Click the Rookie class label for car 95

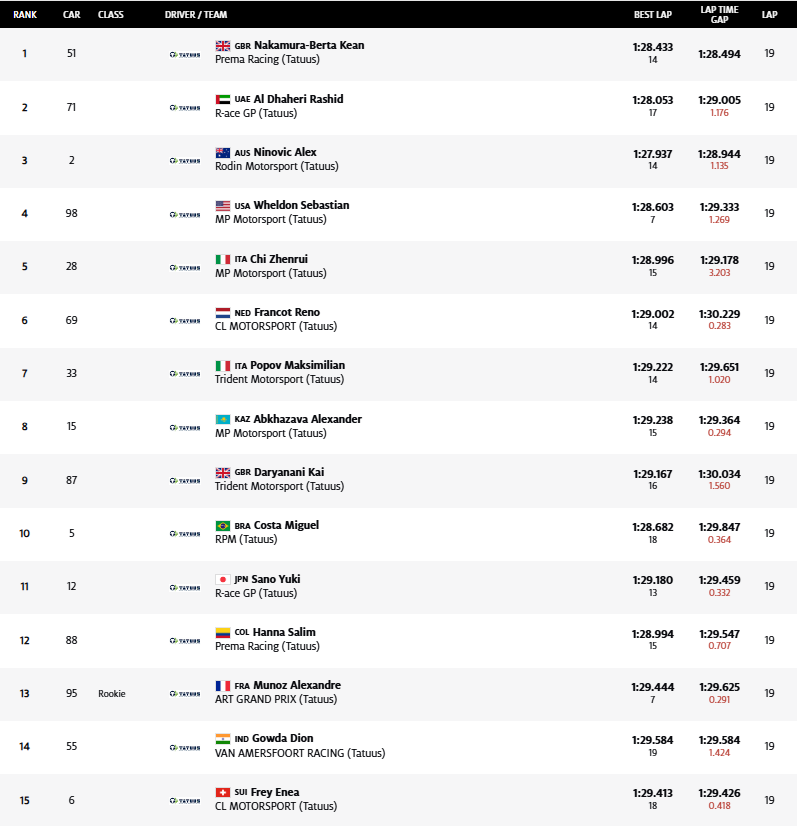coord(112,694)
